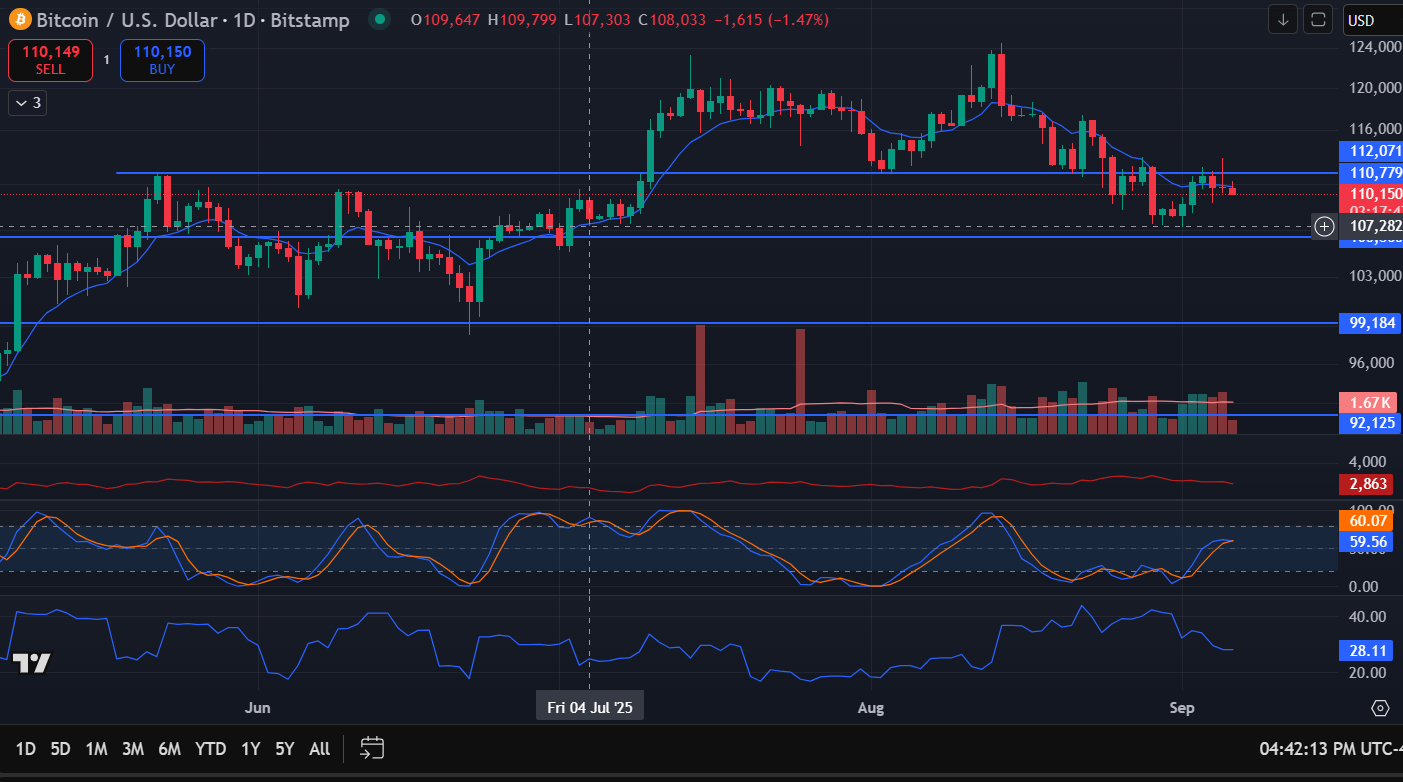Select the 5D time range
The height and width of the screenshot is (782, 1403).
[x=60, y=748]
